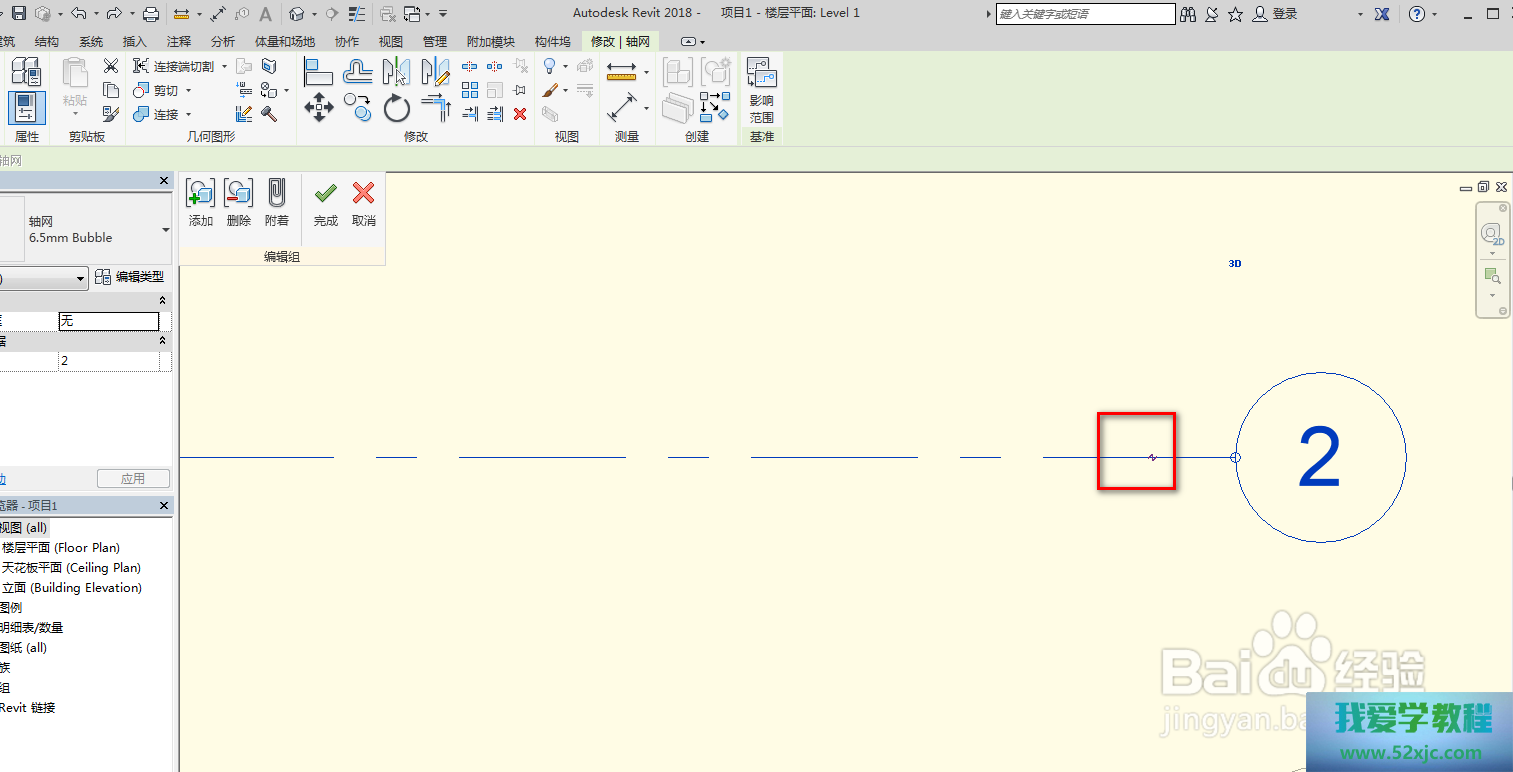The height and width of the screenshot is (772, 1513).
Task: Collapse the first properties section chevron
Action: tap(163, 301)
